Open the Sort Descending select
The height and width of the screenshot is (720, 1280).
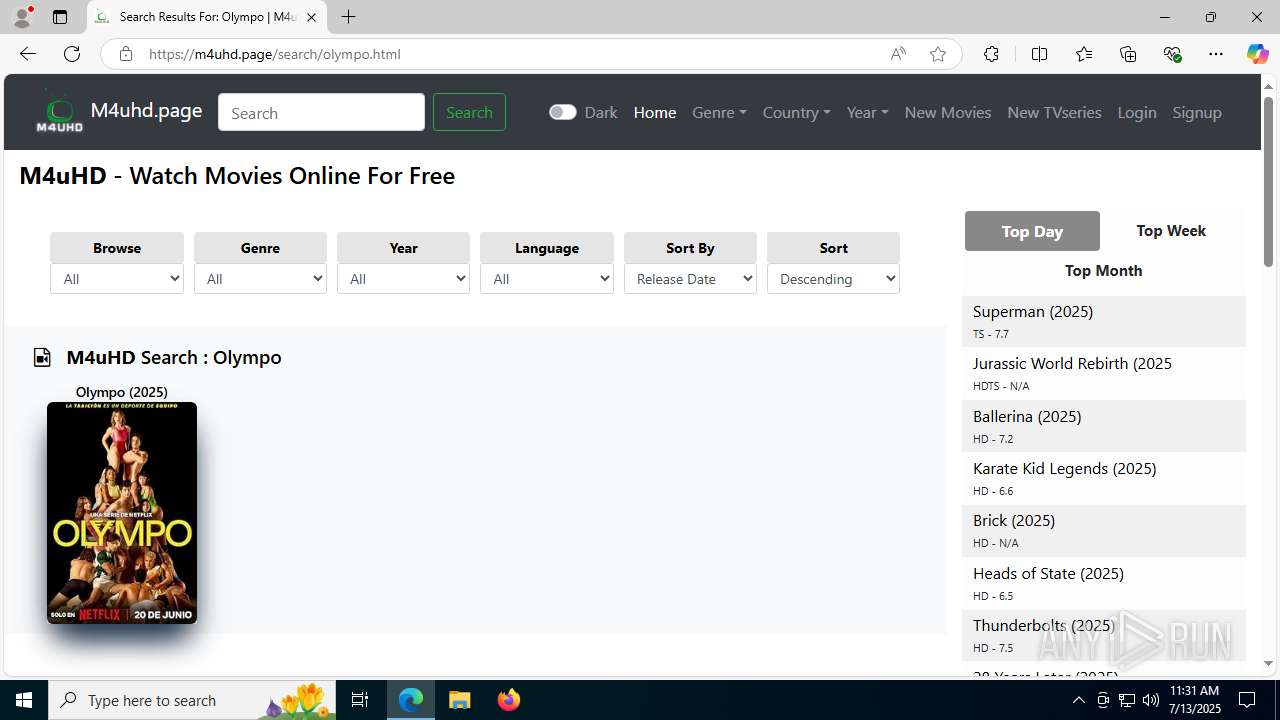[833, 279]
